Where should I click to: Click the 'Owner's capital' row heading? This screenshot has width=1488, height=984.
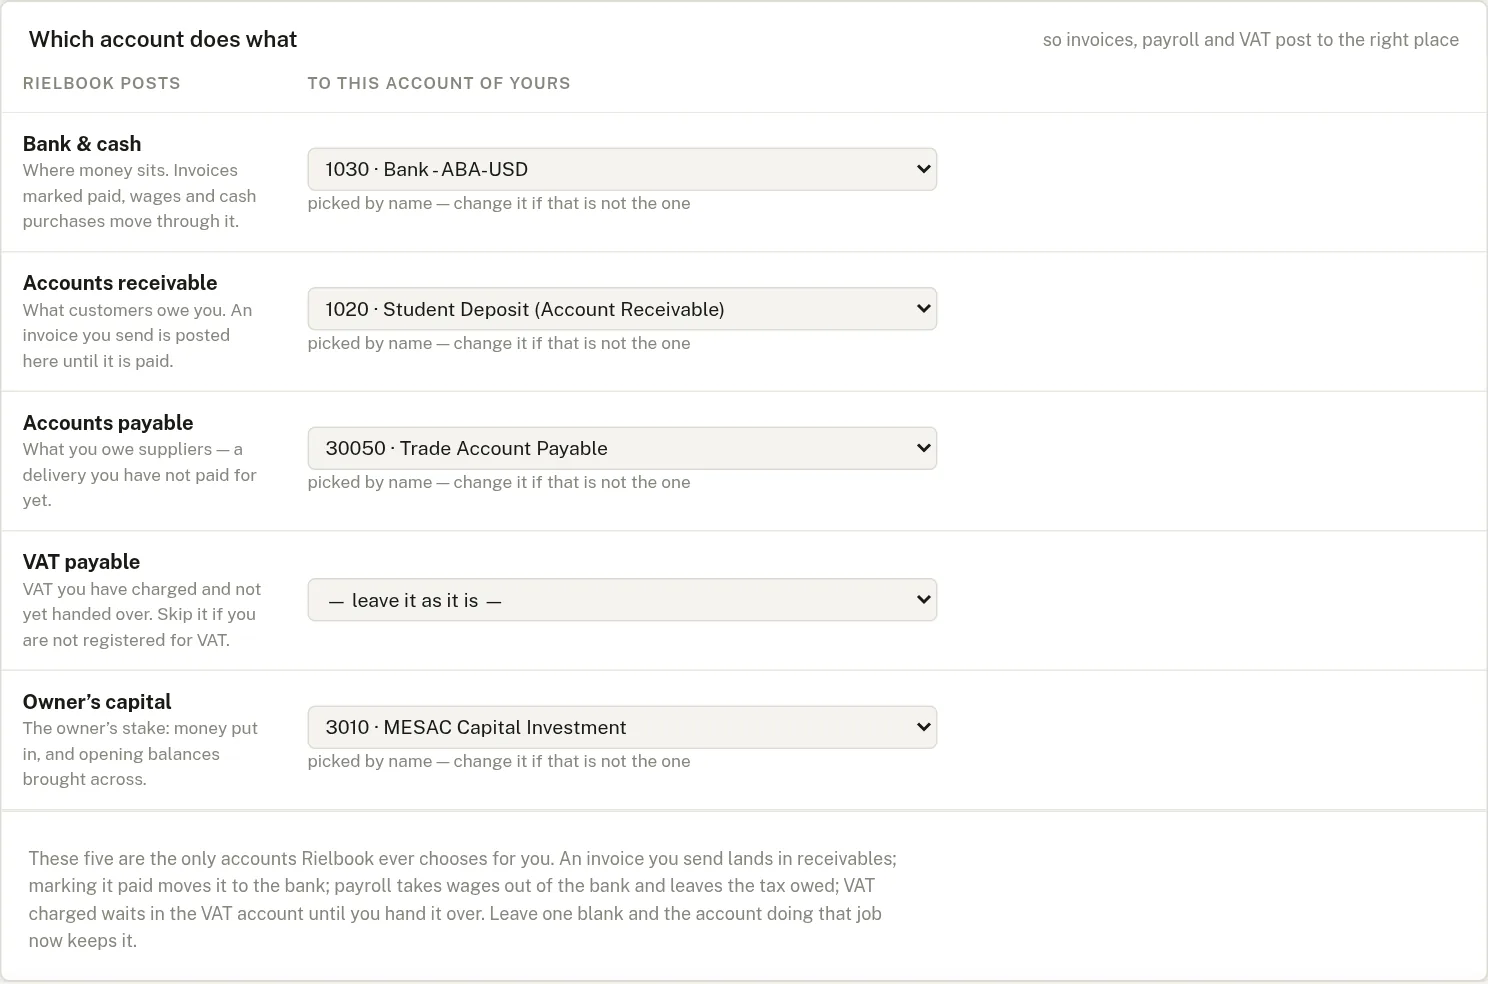click(97, 702)
